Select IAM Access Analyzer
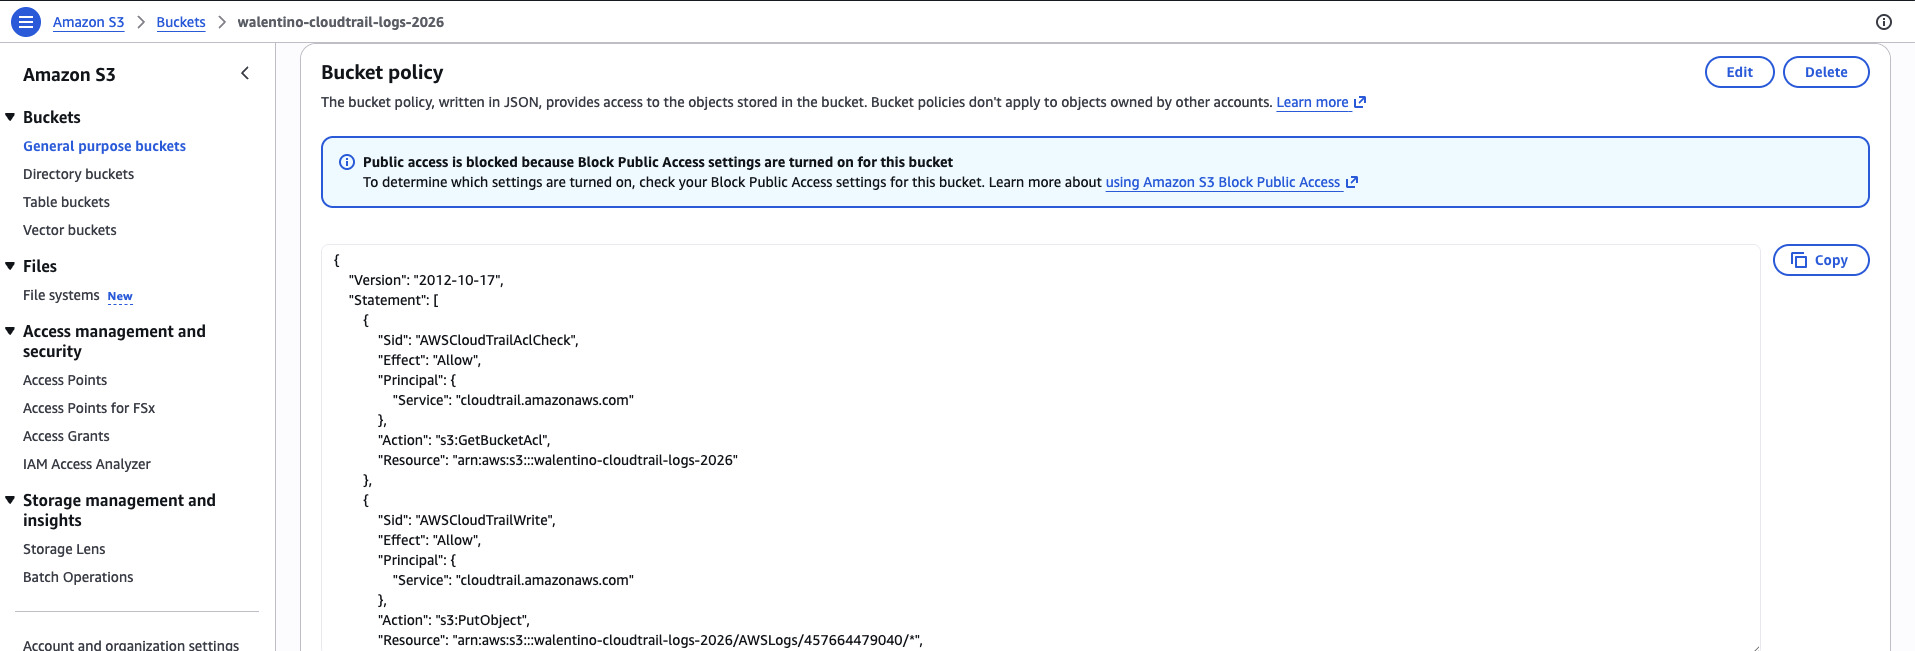 click(x=87, y=464)
